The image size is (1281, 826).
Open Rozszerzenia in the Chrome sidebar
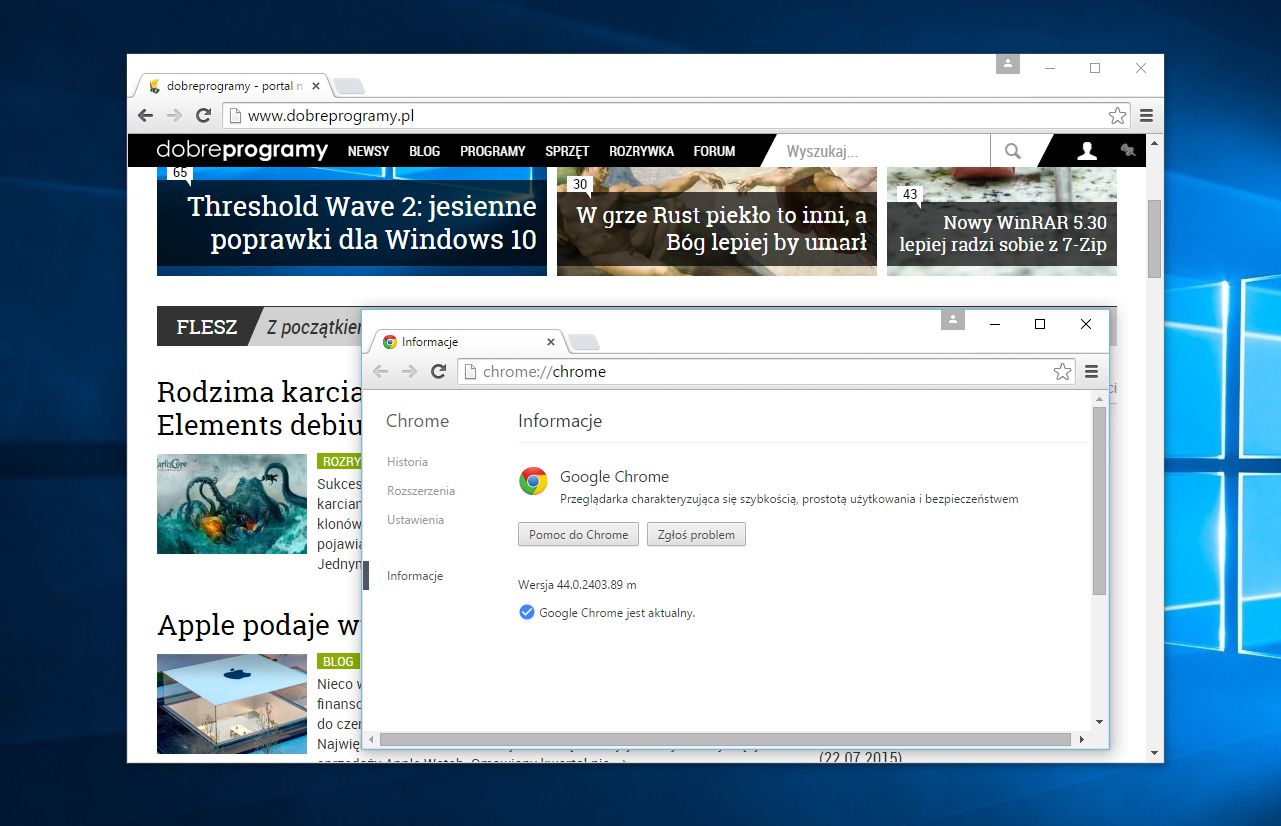(421, 491)
